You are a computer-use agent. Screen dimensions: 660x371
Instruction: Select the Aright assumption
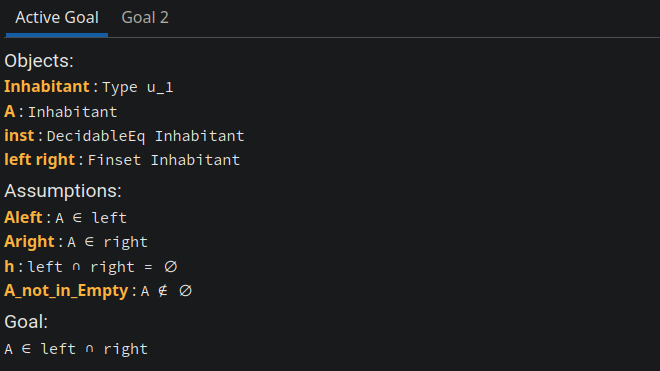[x=76, y=242]
